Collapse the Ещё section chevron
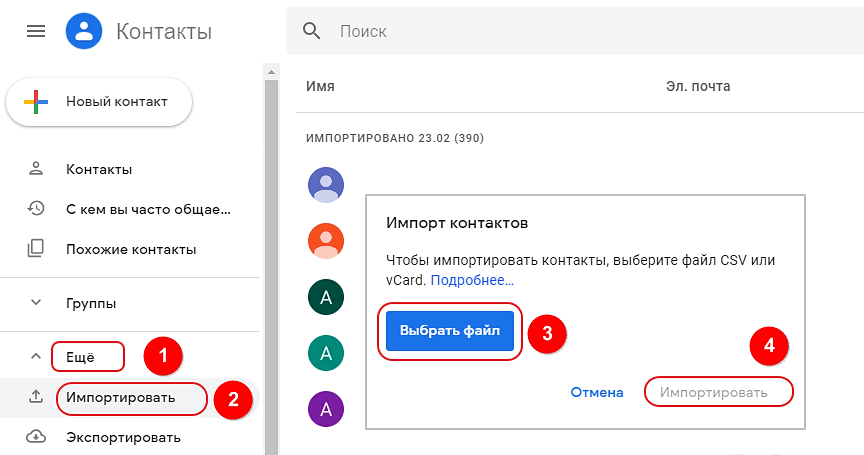 [36, 355]
